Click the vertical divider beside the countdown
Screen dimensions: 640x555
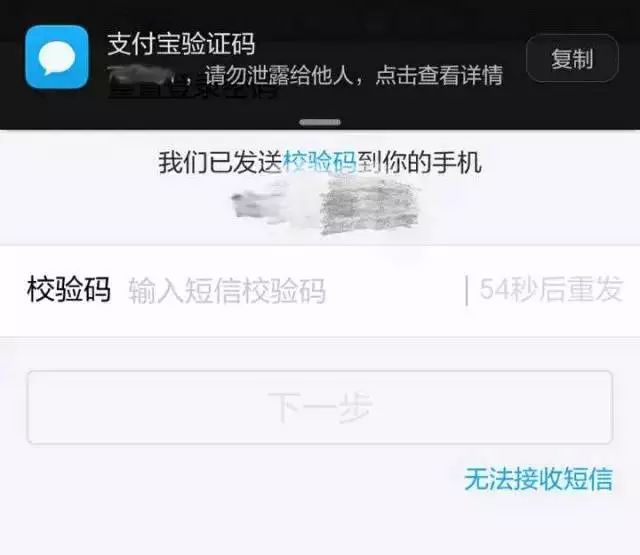[467, 290]
